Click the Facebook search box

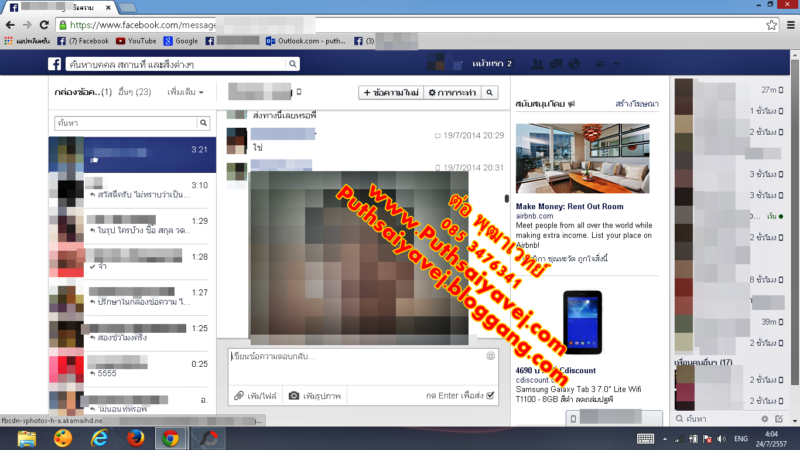(176, 64)
